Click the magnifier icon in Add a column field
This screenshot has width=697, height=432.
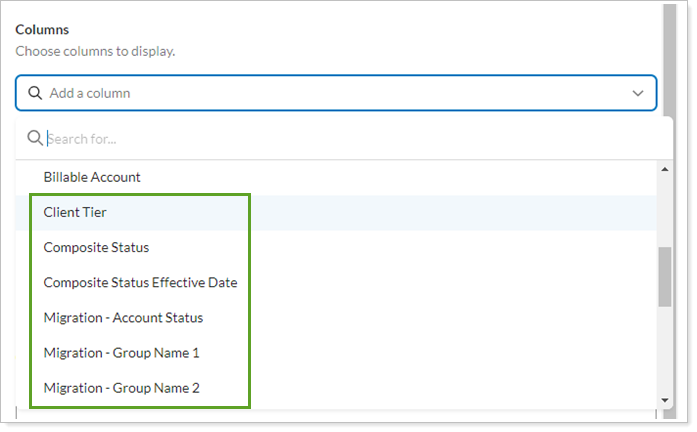click(35, 93)
